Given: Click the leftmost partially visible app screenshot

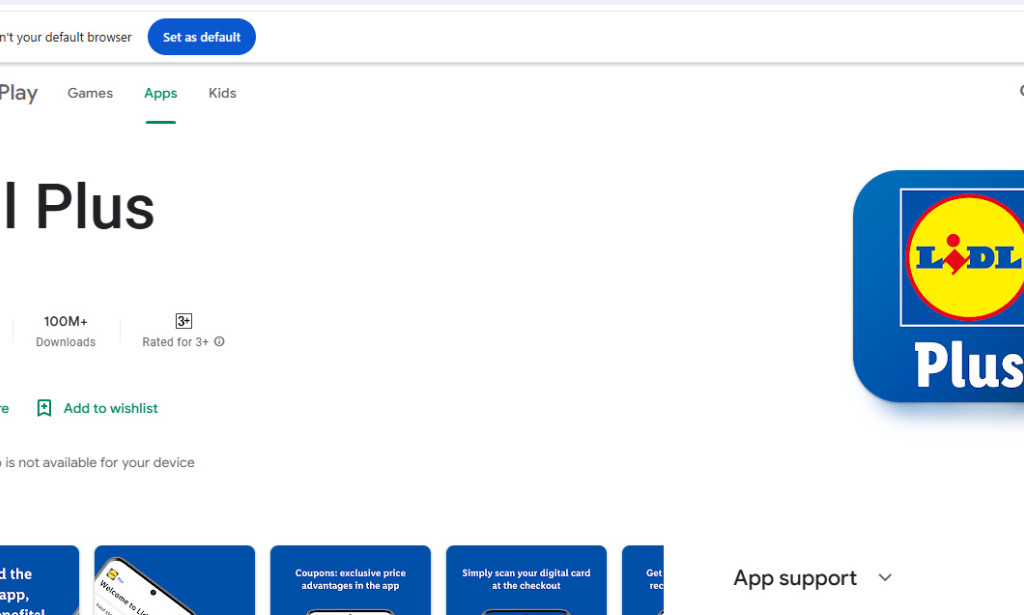Looking at the screenshot, I should pyautogui.click(x=38, y=580).
